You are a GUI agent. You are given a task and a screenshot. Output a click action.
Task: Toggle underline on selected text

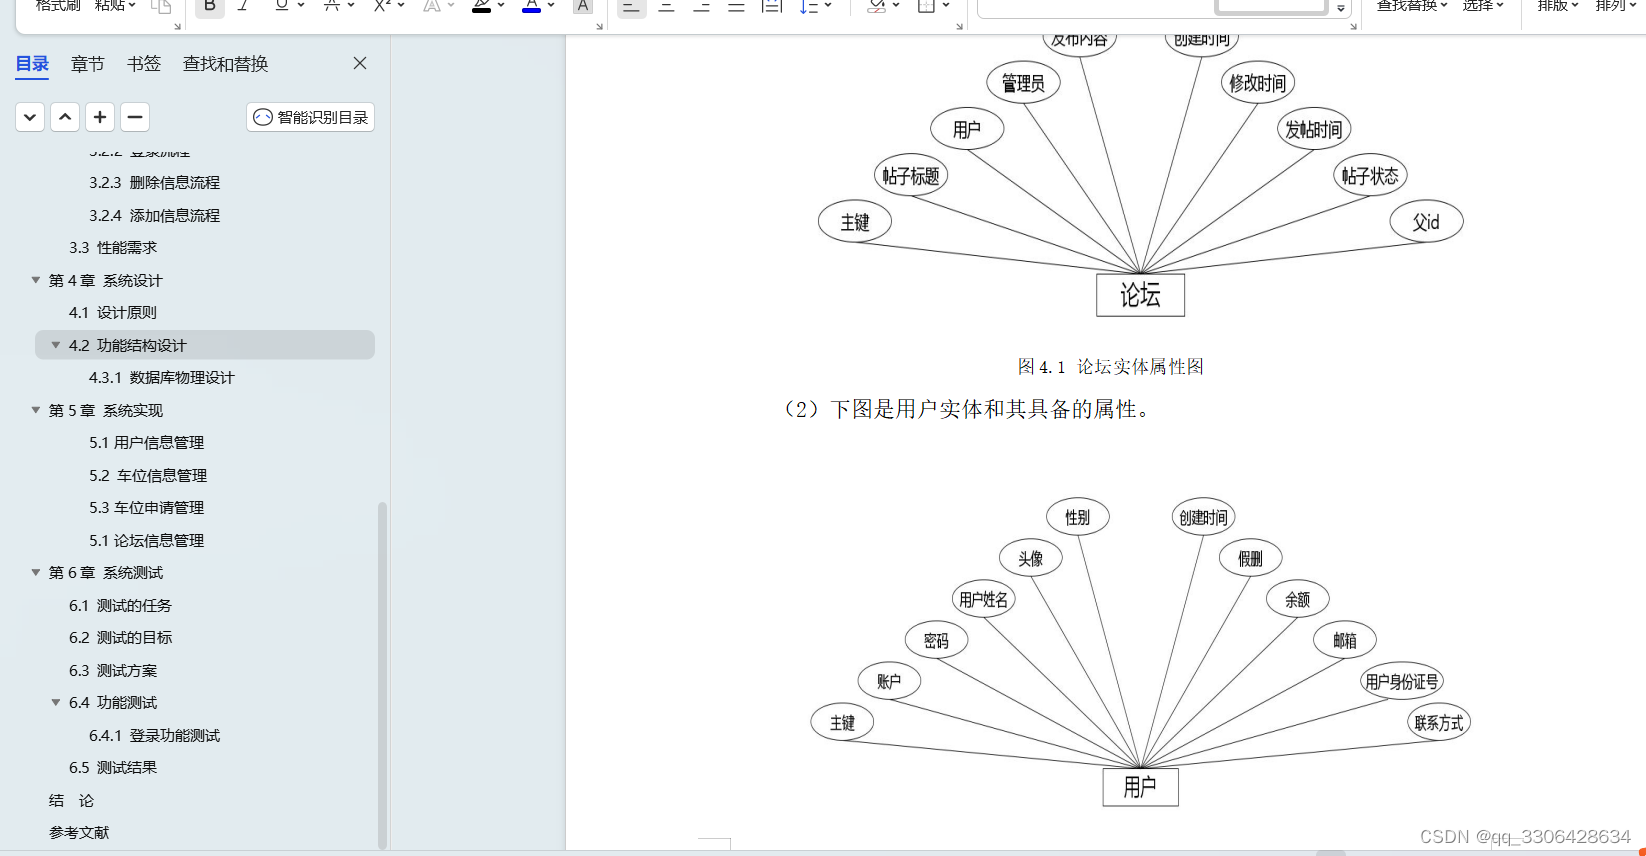click(x=281, y=6)
